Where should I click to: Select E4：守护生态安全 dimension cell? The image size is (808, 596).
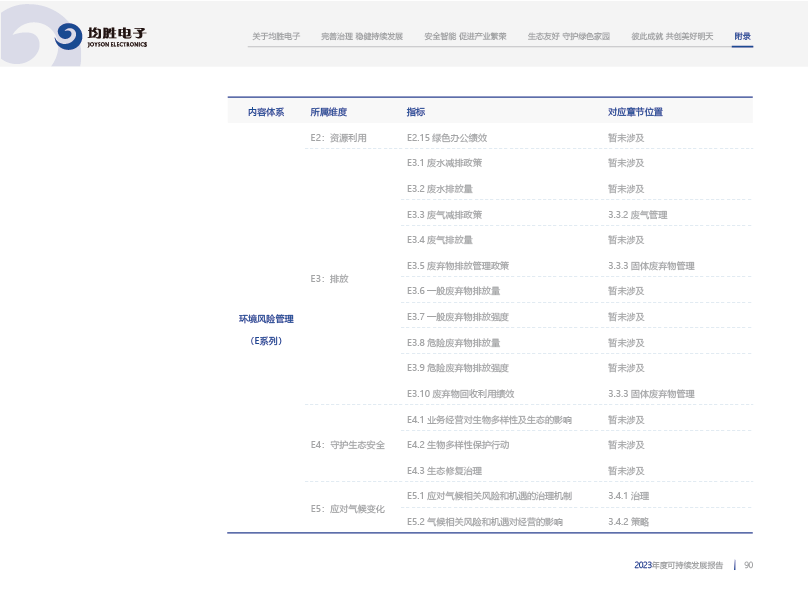point(347,445)
